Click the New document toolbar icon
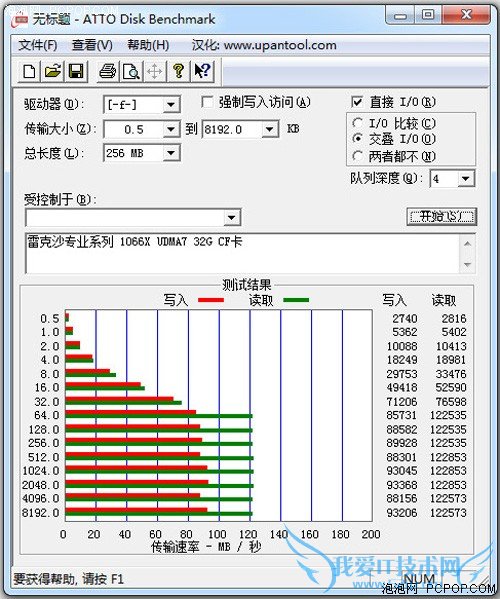The image size is (500, 599). [x=29, y=71]
